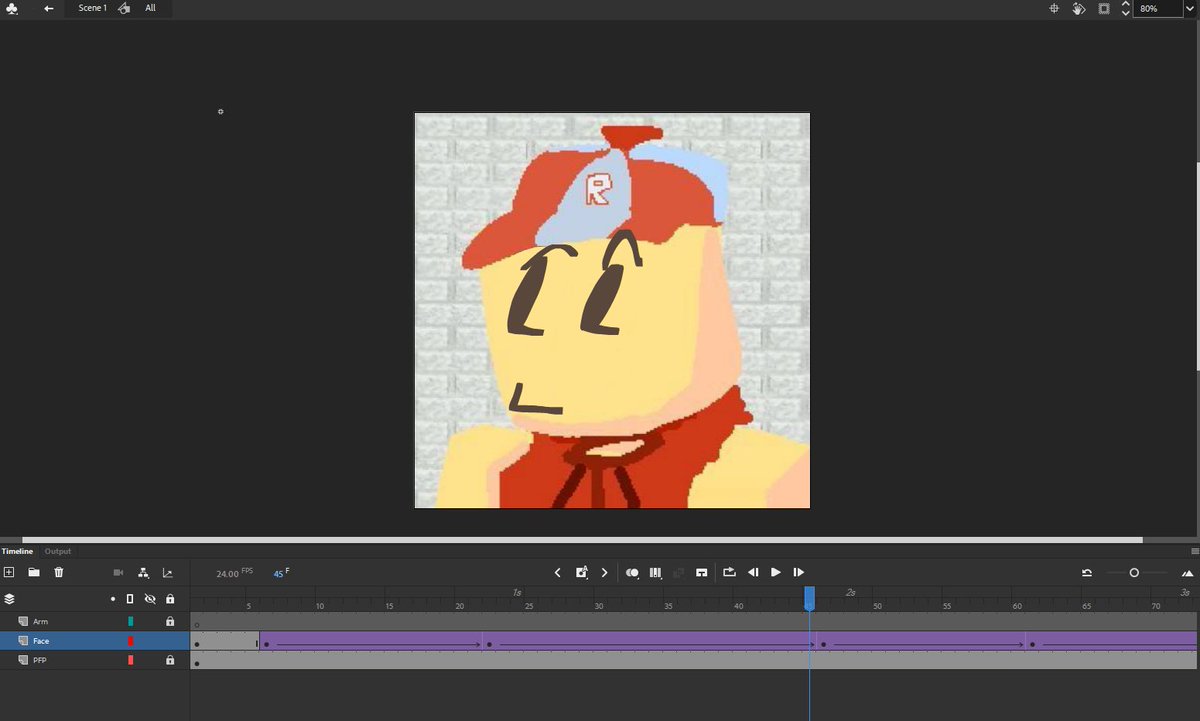Switch to the Timeline tab
The image size is (1200, 721).
pyautogui.click(x=17, y=551)
